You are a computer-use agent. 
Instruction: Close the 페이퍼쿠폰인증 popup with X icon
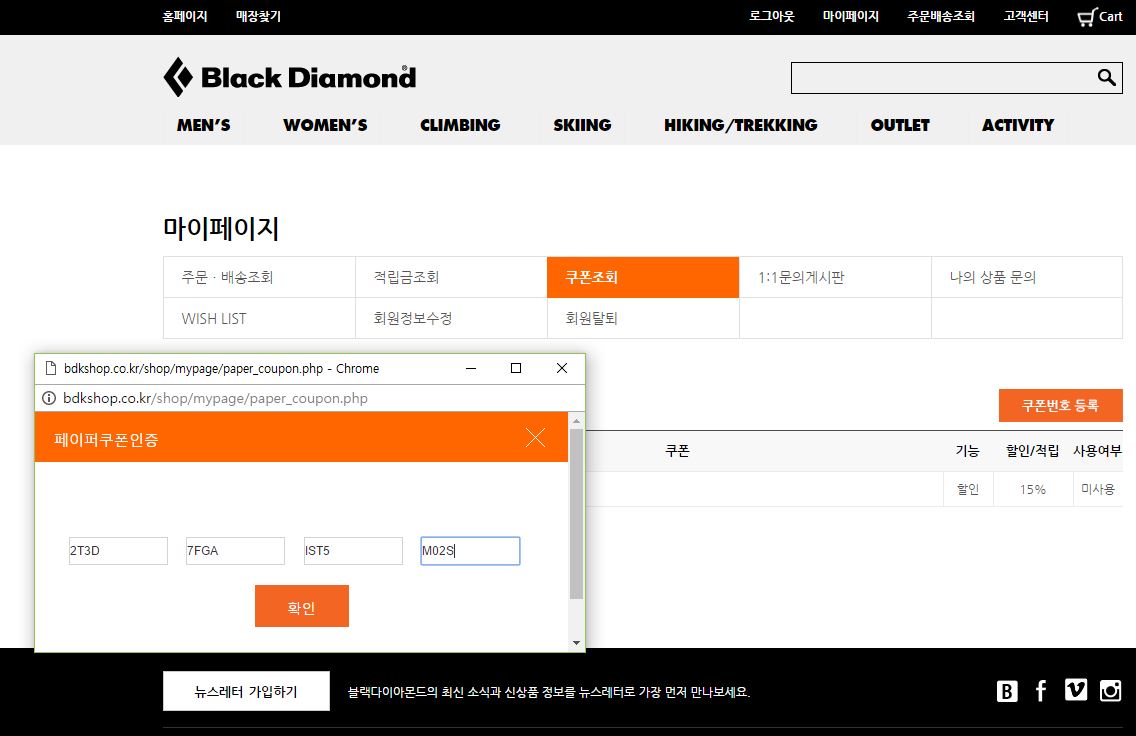coord(535,437)
